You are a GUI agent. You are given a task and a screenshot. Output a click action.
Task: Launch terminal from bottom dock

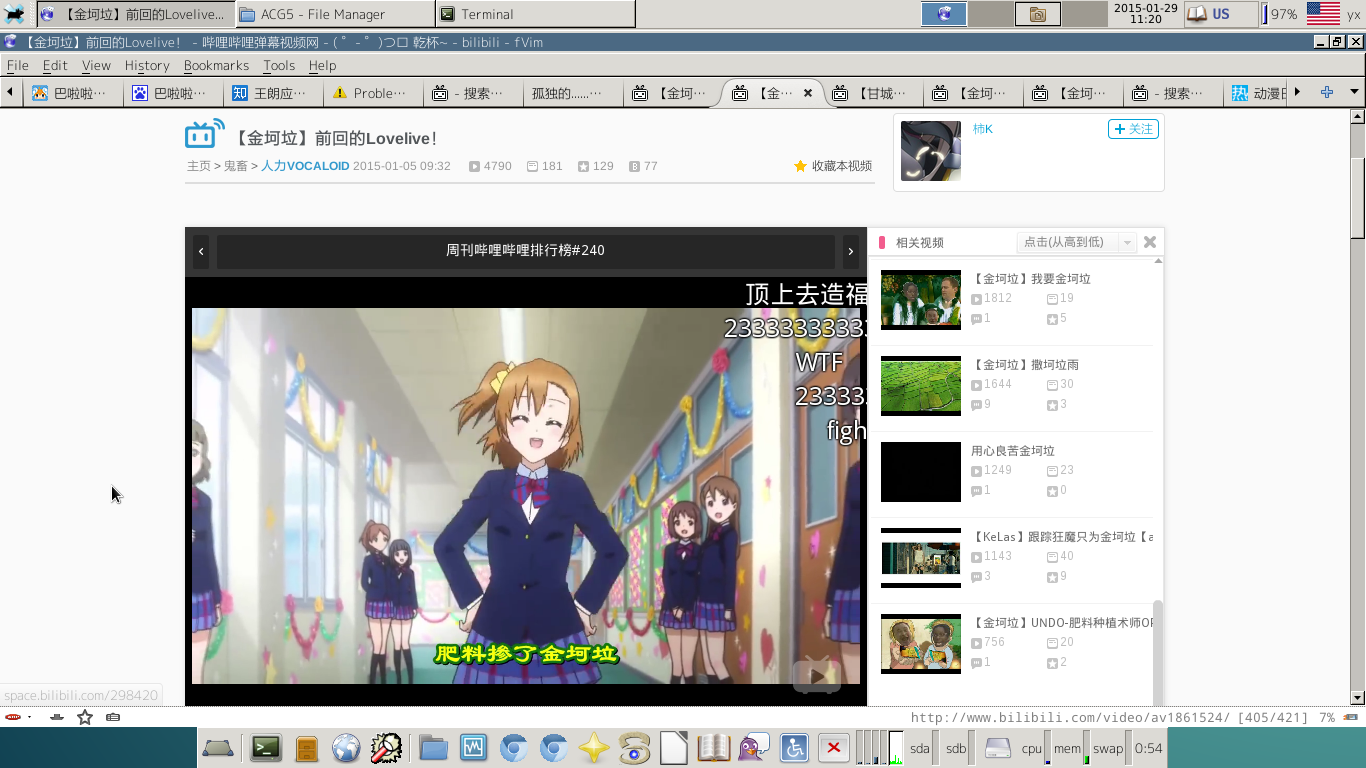(266, 747)
